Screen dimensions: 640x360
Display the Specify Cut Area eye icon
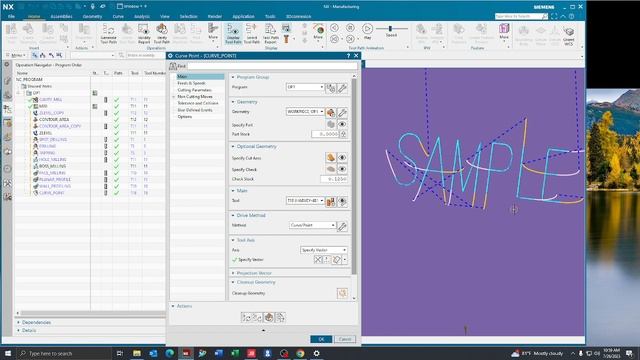point(342,158)
